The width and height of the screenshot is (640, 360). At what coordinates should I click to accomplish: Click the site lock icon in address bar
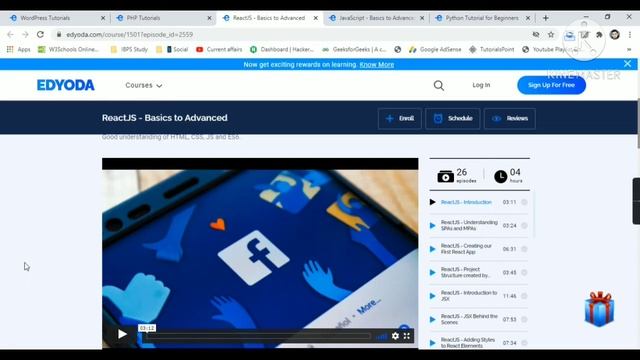59,35
